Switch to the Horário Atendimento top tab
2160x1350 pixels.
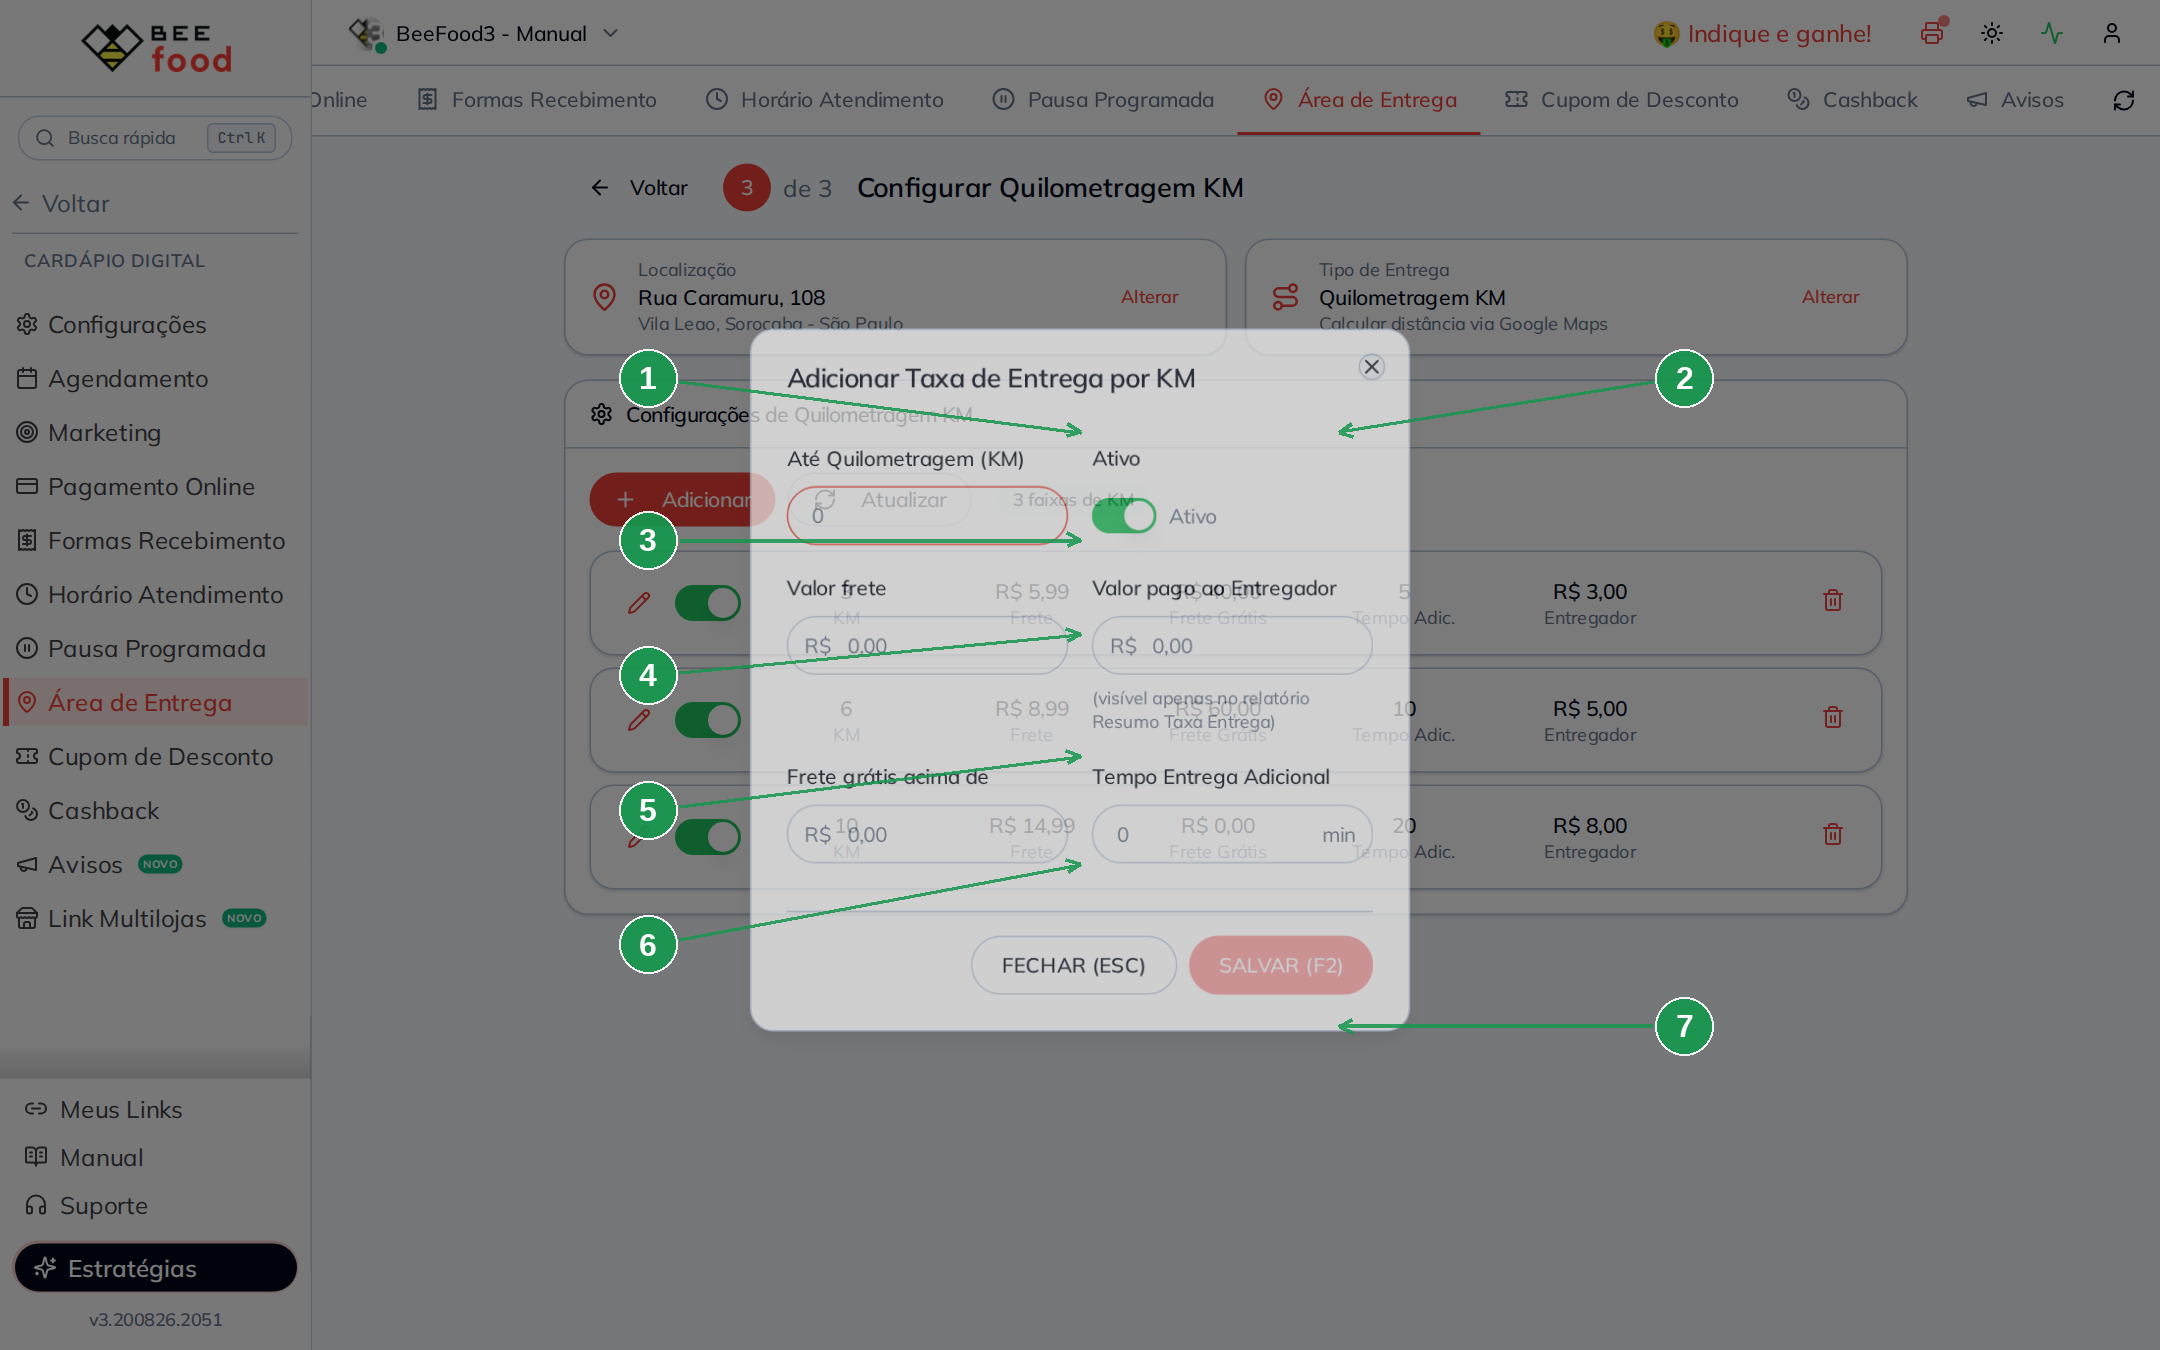(825, 100)
